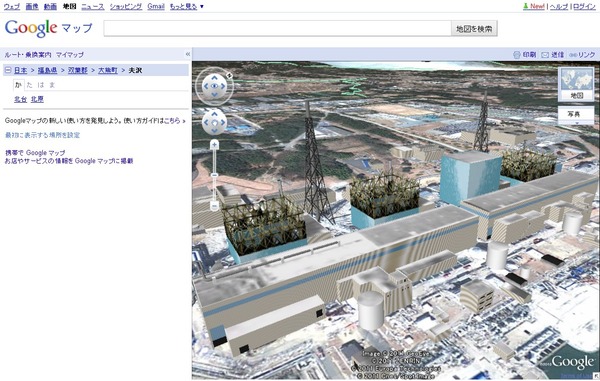Click the 双葉郡 breadcrumb link
Viewport: 600px width, 381px height.
(x=78, y=70)
